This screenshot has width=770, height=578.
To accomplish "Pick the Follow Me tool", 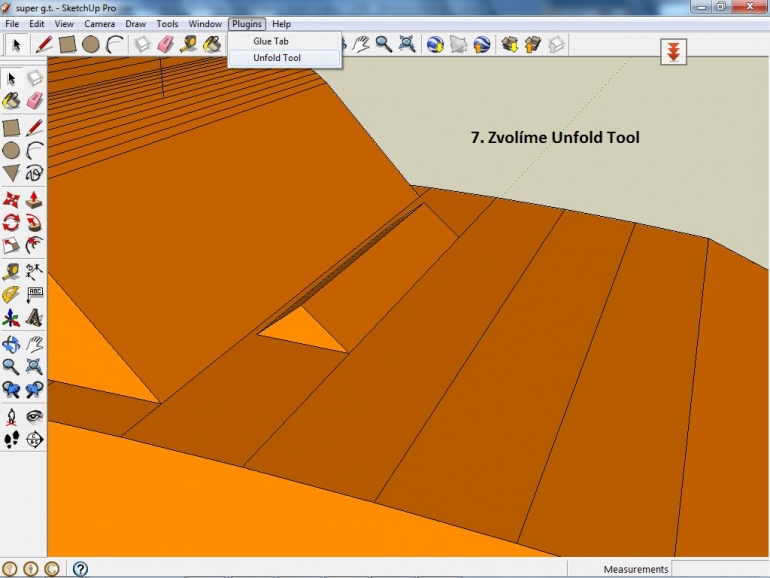I will pos(34,223).
